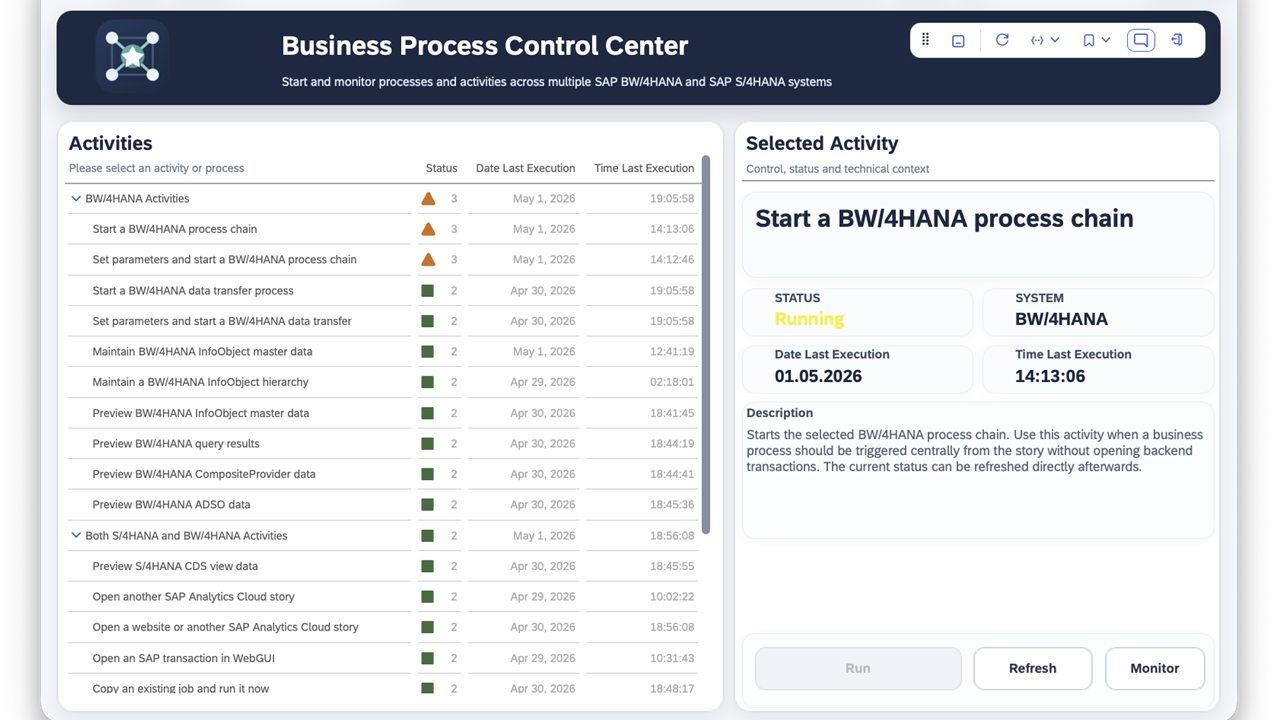Select 'Preview BW/4HANA query results'
The height and width of the screenshot is (720, 1280).
click(x=176, y=444)
